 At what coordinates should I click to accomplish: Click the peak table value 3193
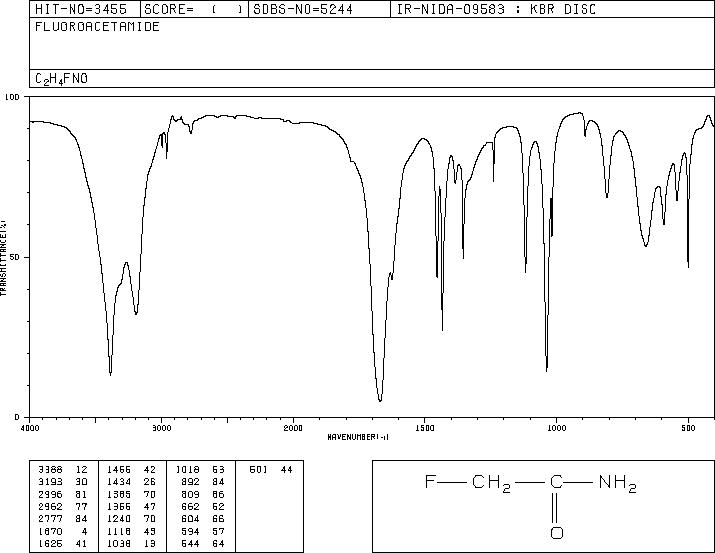(x=50, y=482)
